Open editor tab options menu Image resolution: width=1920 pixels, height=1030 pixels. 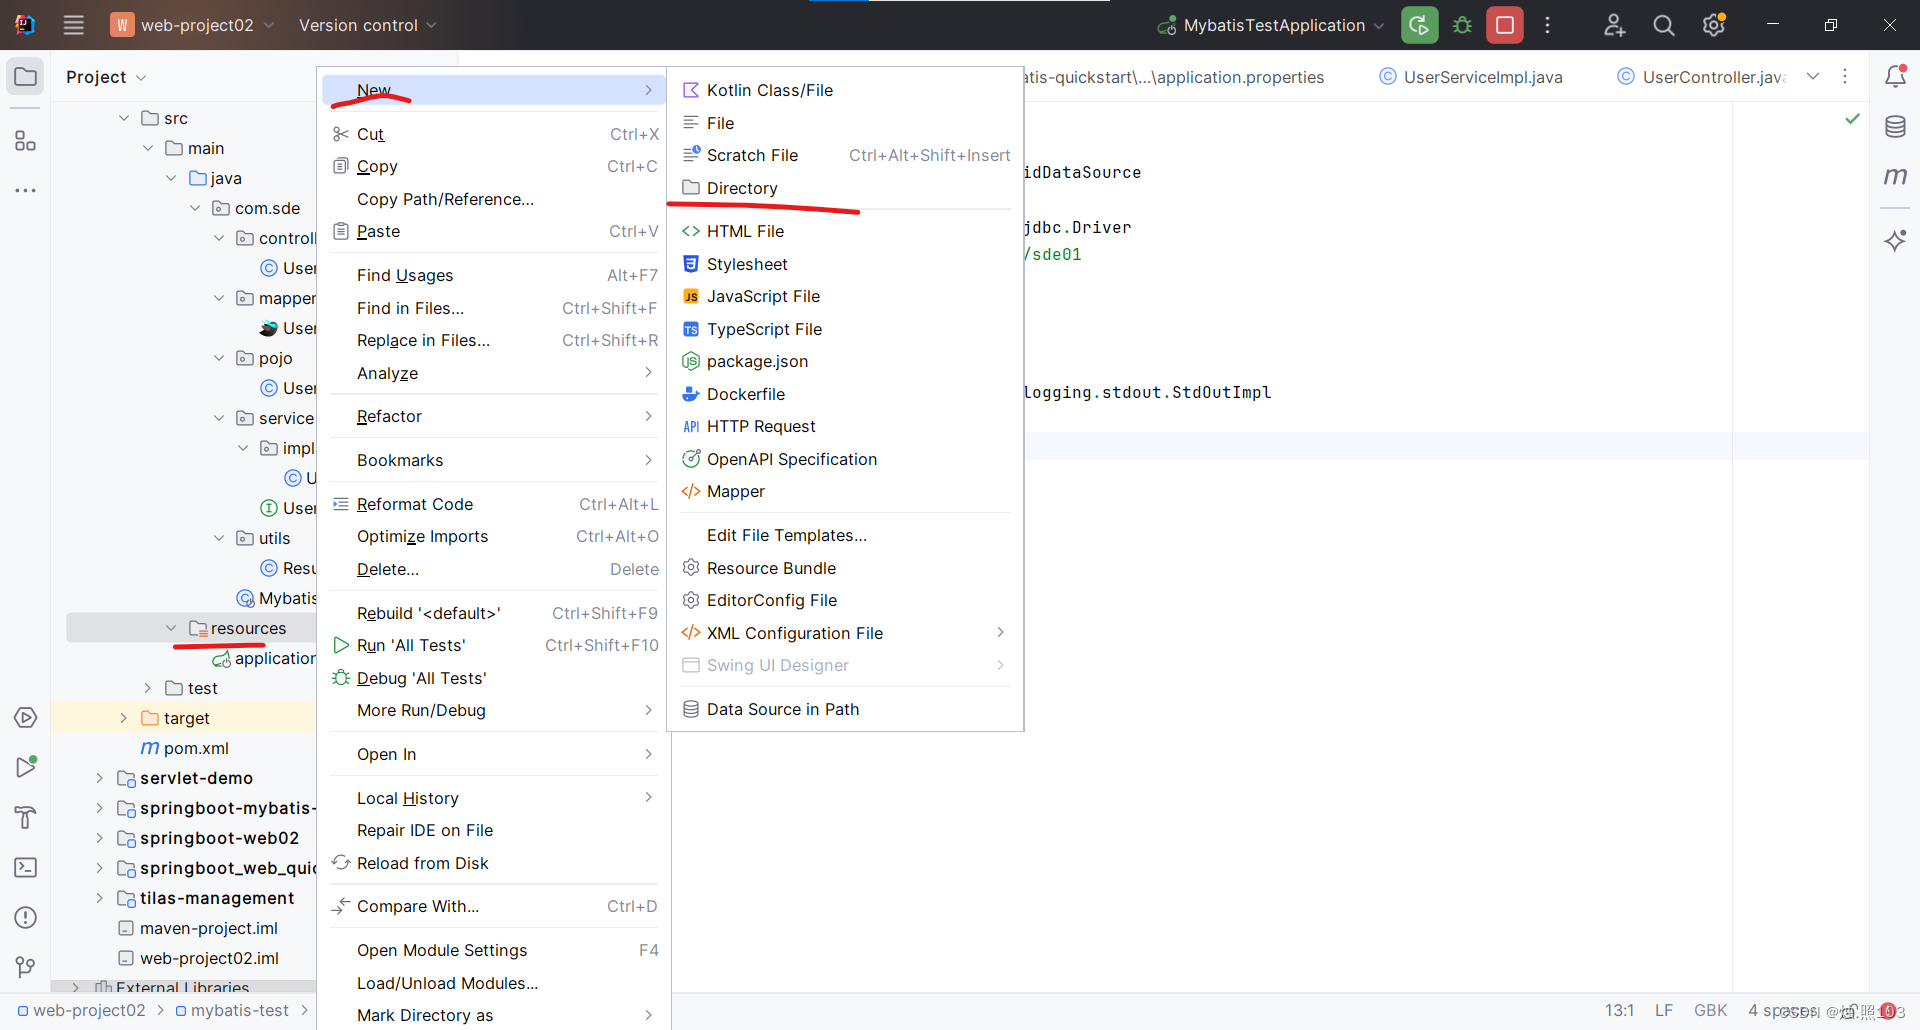pos(1845,77)
